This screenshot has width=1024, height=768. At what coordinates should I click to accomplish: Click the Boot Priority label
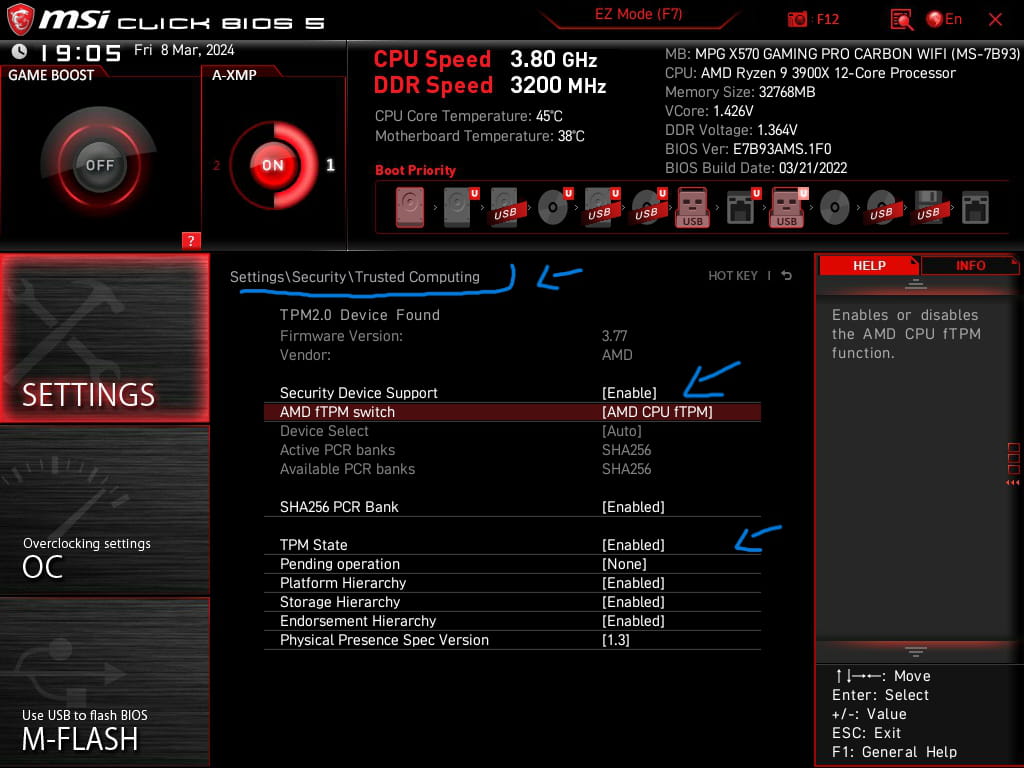pyautogui.click(x=415, y=170)
